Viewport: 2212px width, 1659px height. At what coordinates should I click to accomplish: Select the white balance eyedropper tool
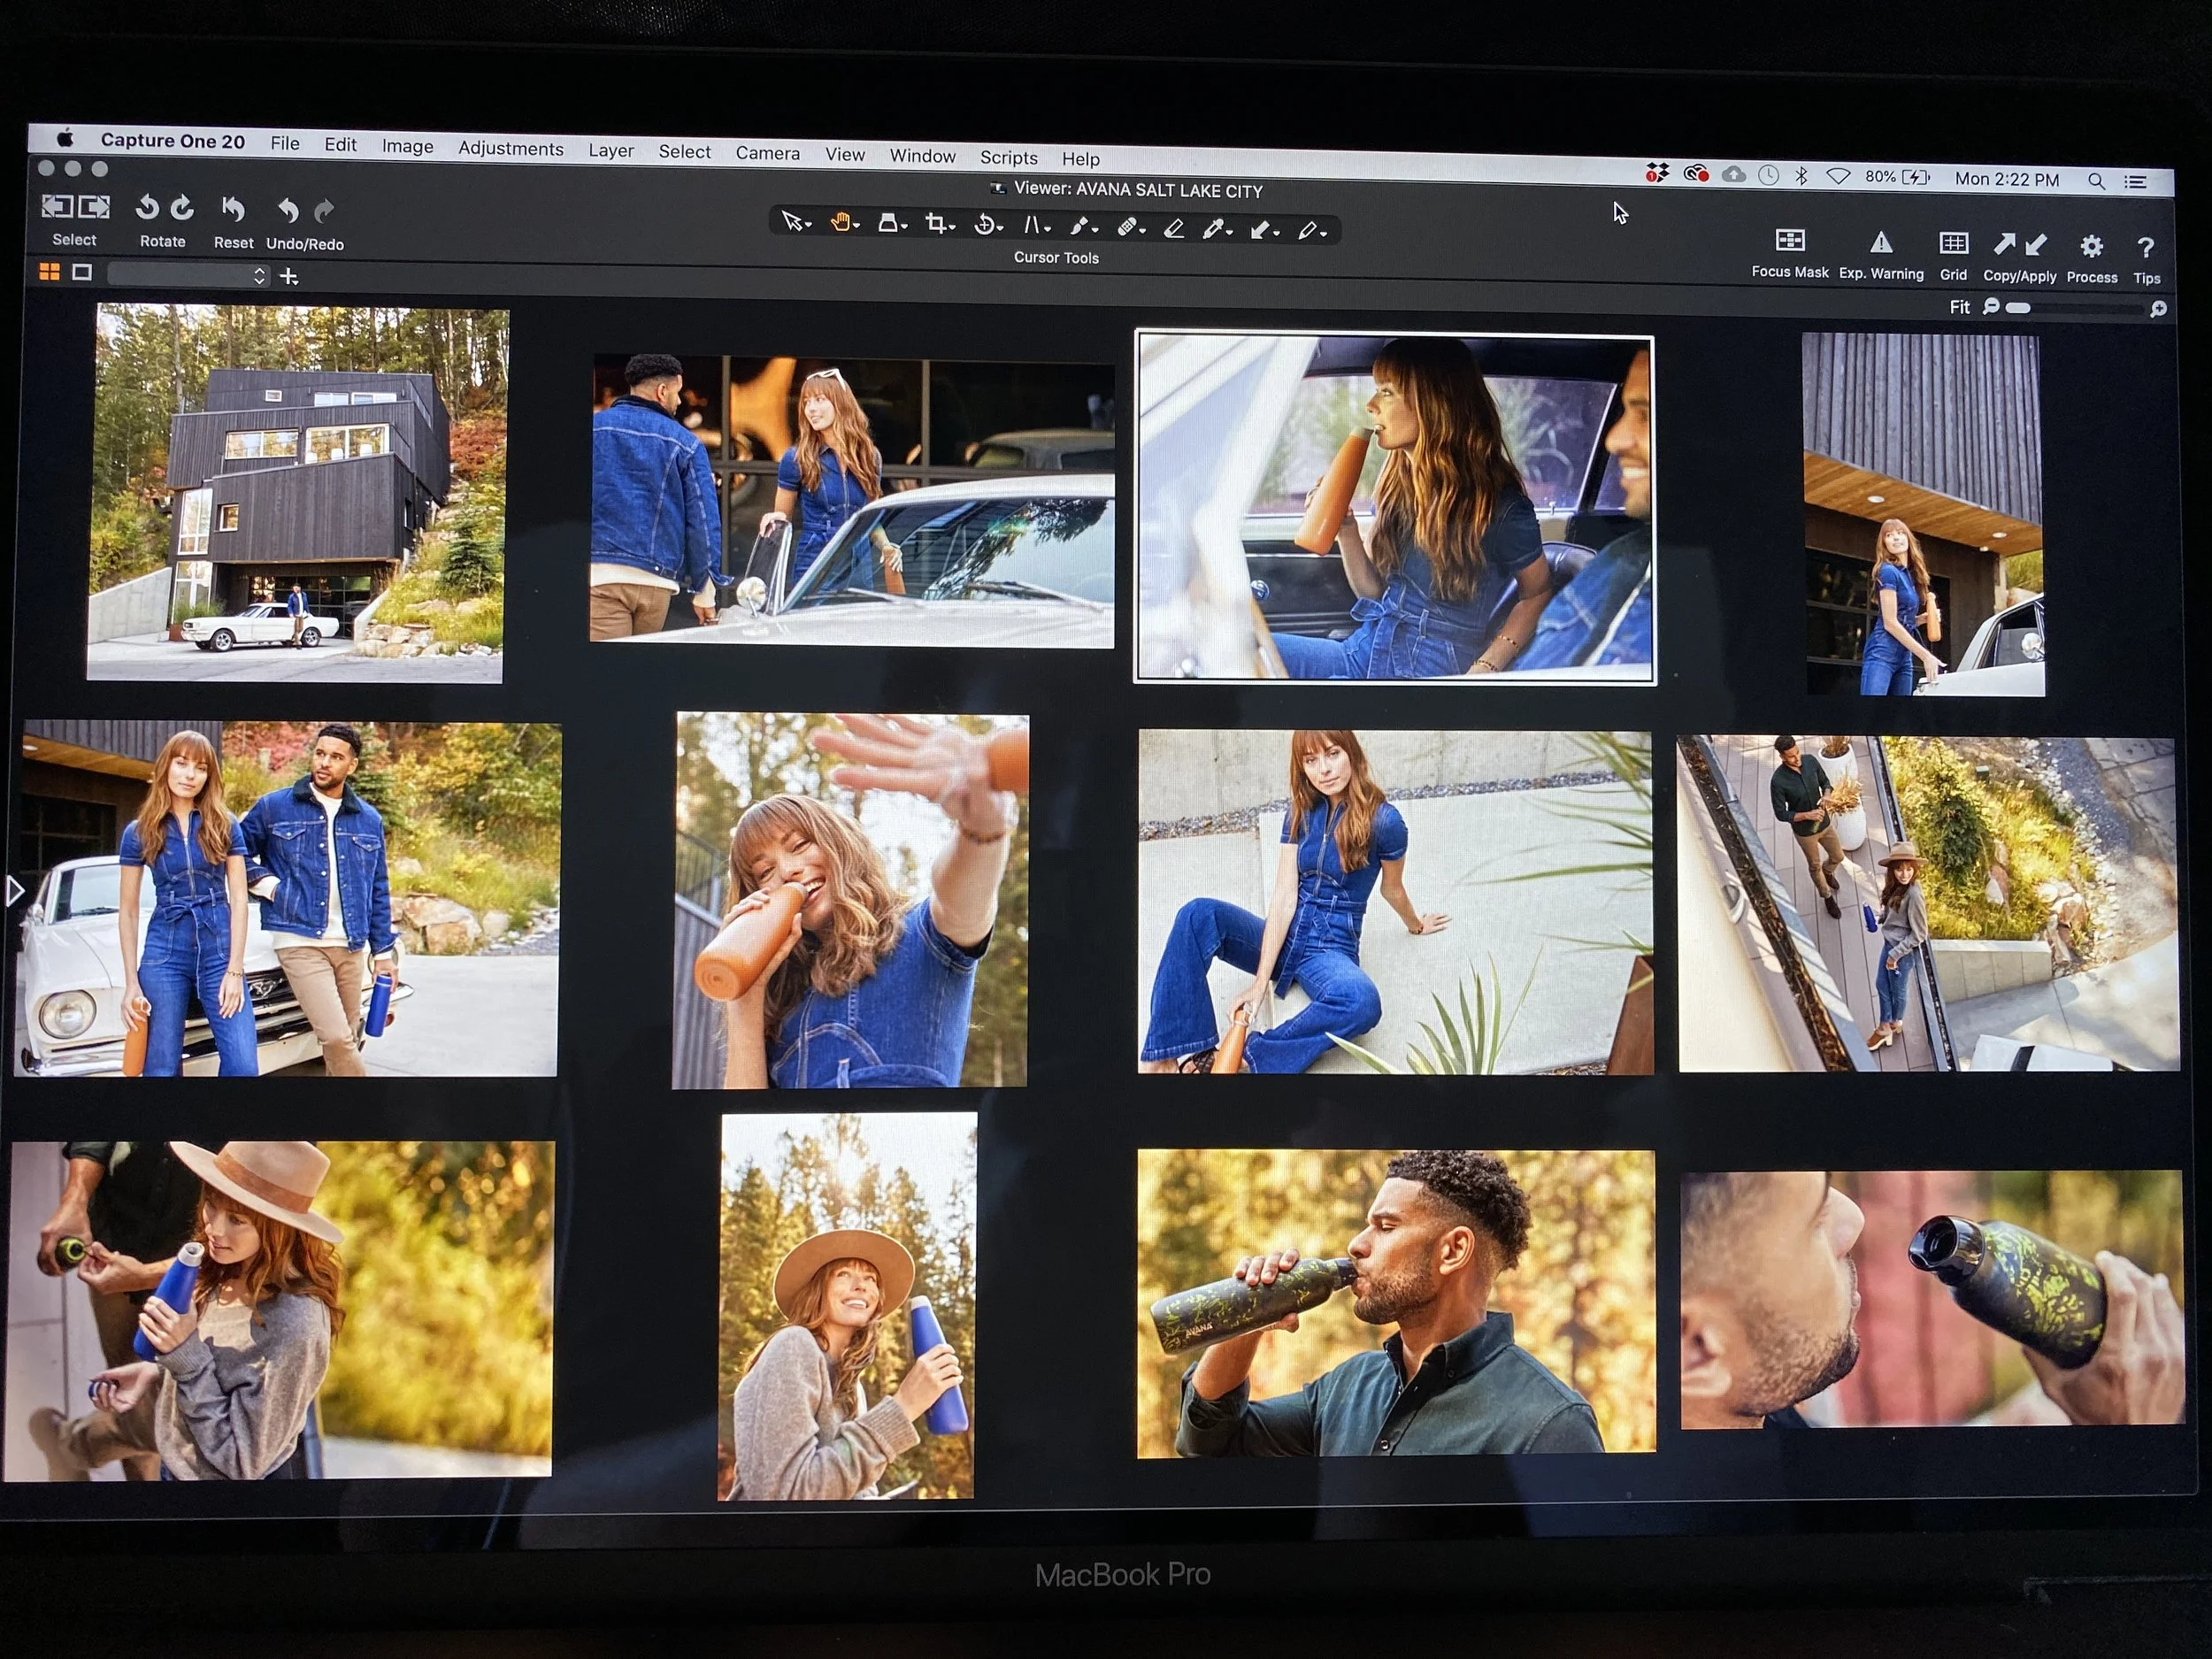coord(1213,229)
